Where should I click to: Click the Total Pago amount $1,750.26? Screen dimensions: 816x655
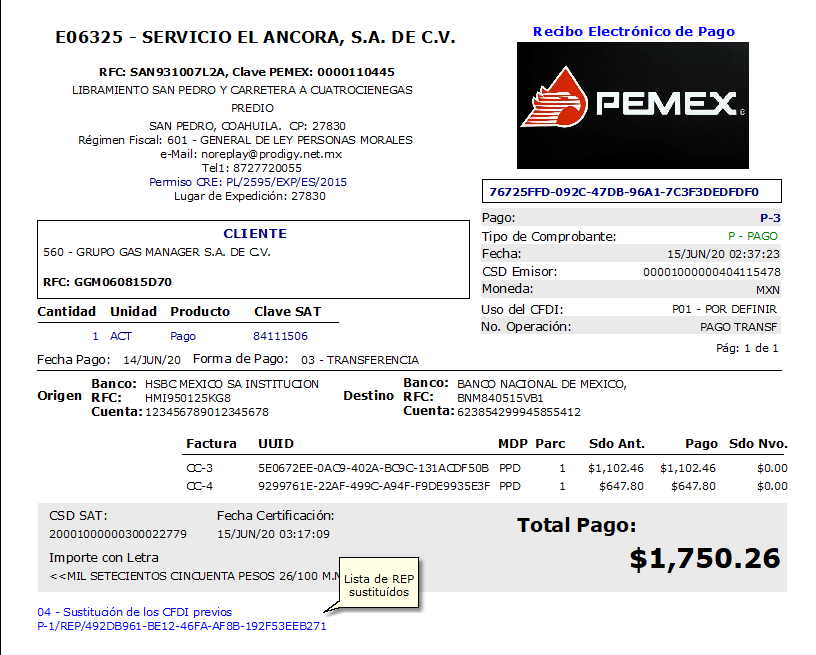pos(704,559)
